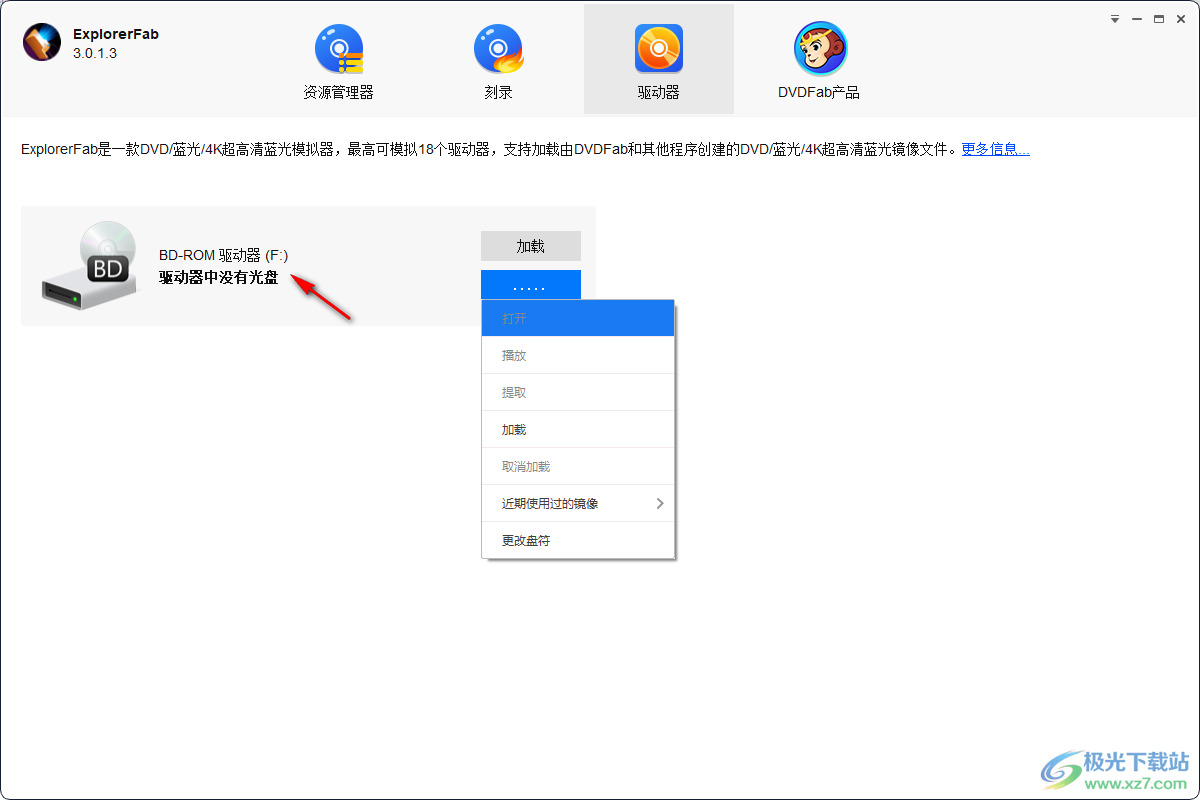
Task: Open the 资源管理器 tab icon
Action: click(338, 50)
